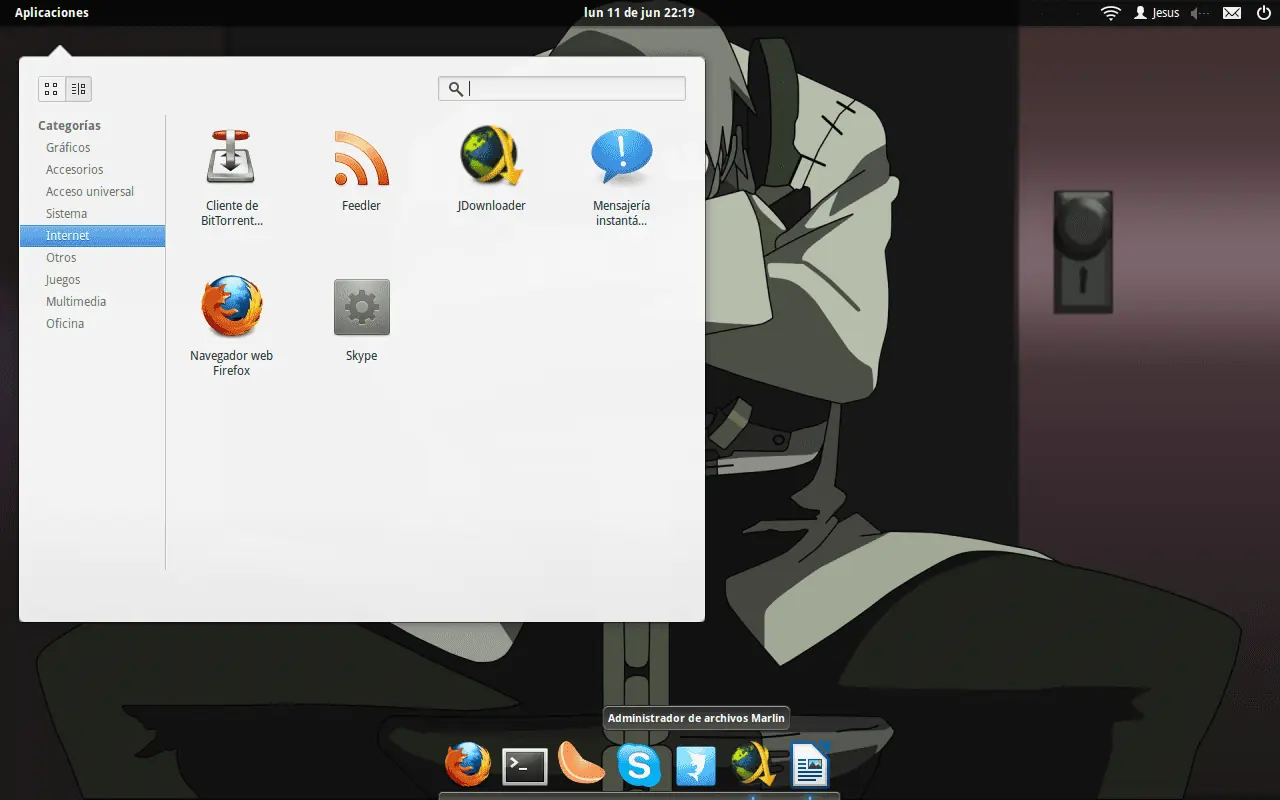1280x800 pixels.
Task: Click the Firefox icon in the dock
Action: [x=468, y=766]
